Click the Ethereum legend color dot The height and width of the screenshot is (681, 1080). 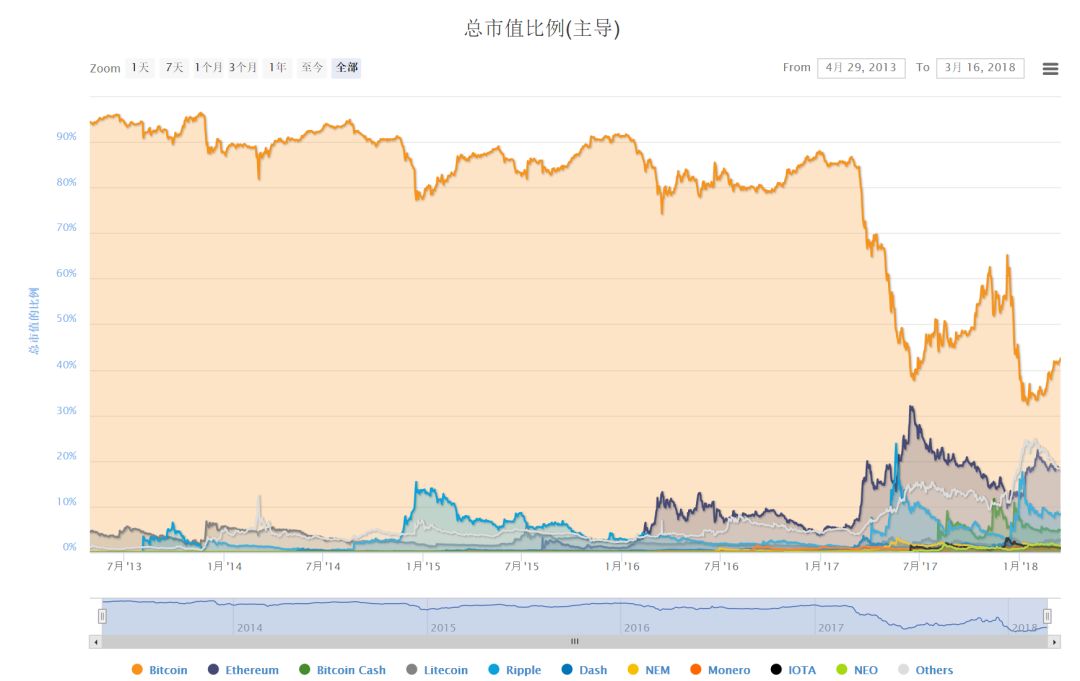(212, 670)
